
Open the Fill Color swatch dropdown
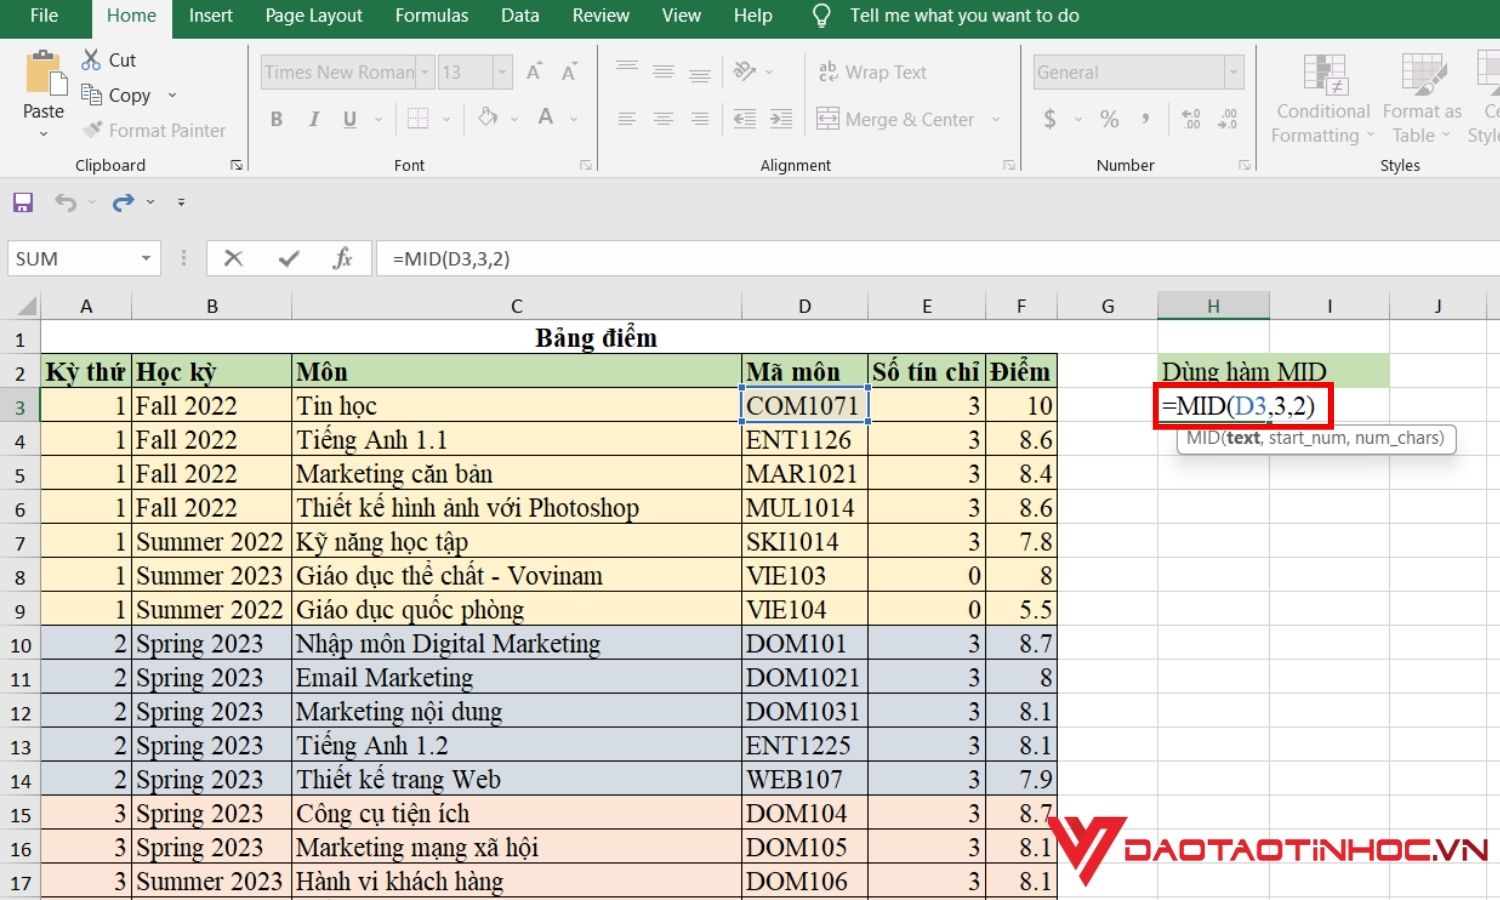514,118
